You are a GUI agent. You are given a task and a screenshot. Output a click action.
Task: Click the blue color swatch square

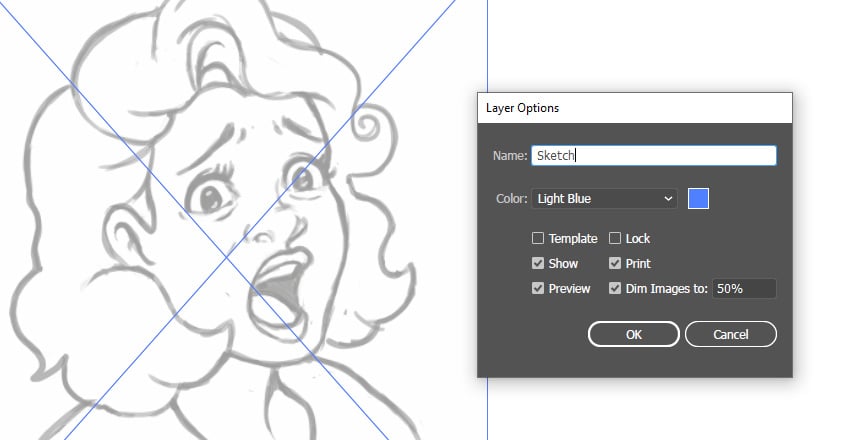(699, 198)
